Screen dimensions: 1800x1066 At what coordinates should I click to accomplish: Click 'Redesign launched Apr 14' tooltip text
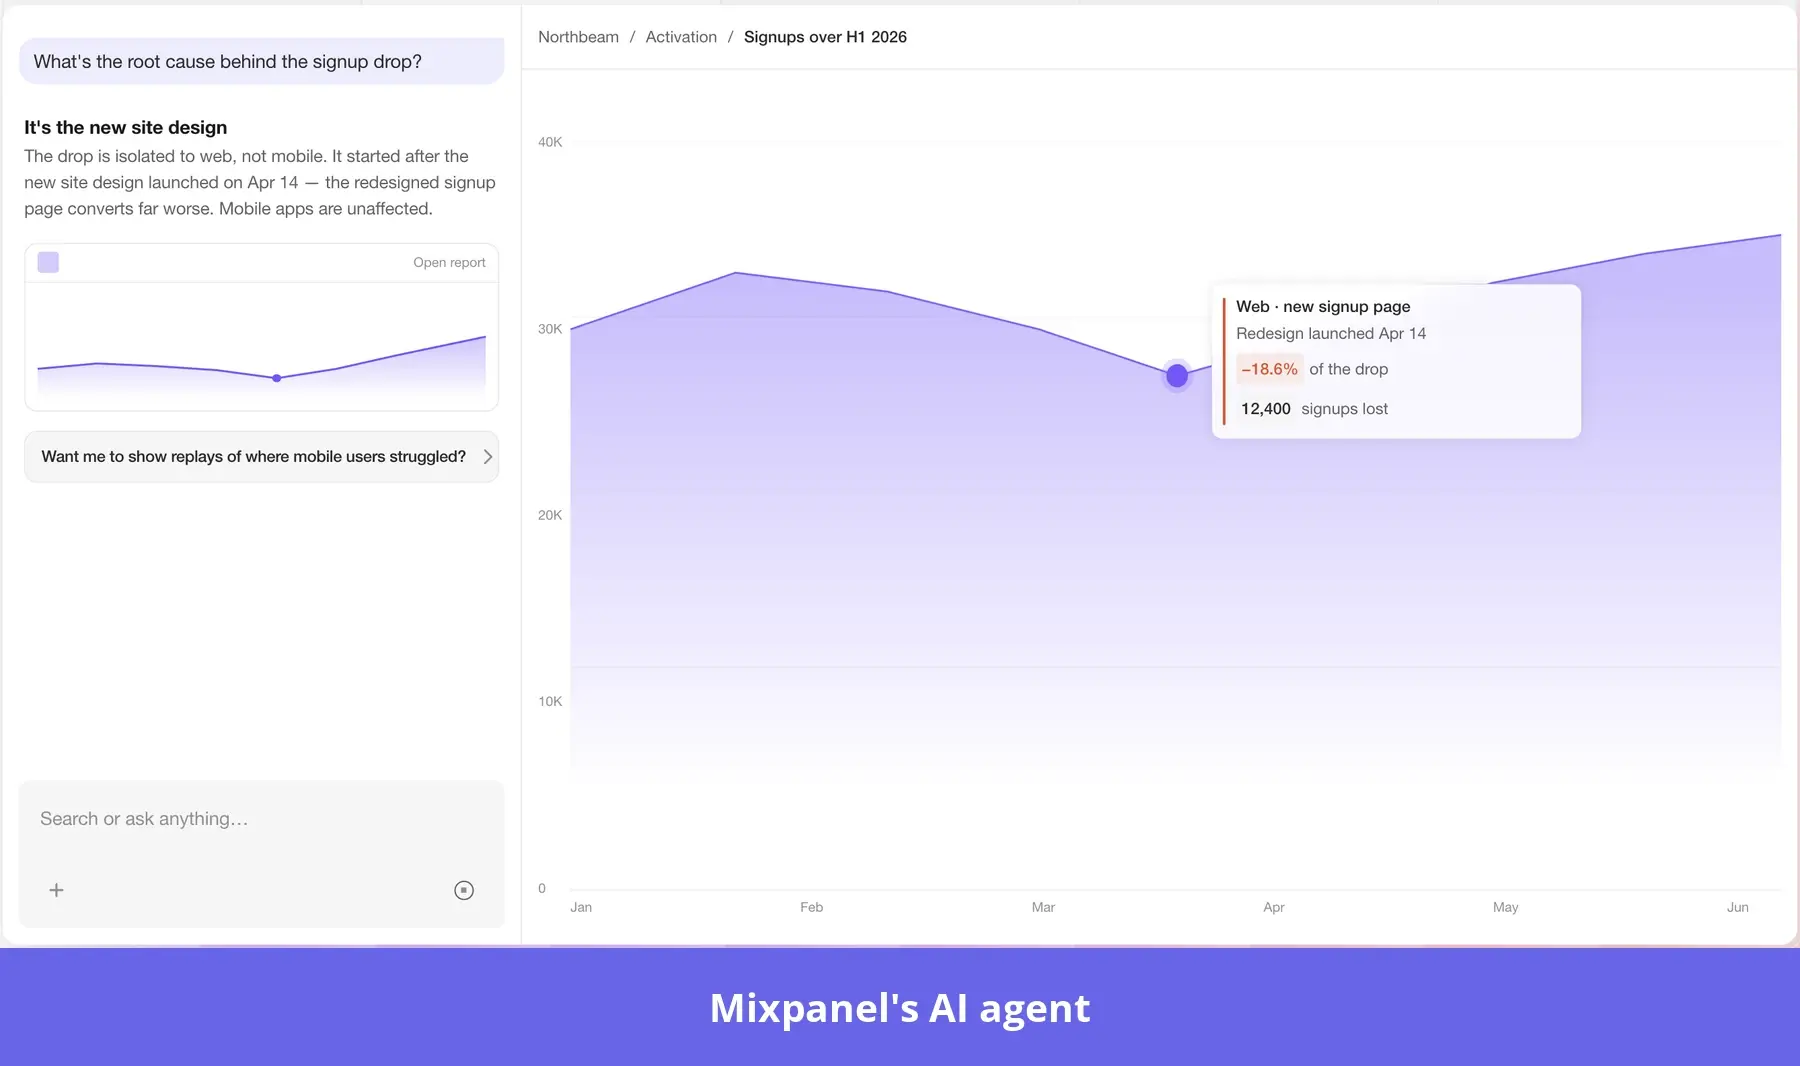(1331, 334)
